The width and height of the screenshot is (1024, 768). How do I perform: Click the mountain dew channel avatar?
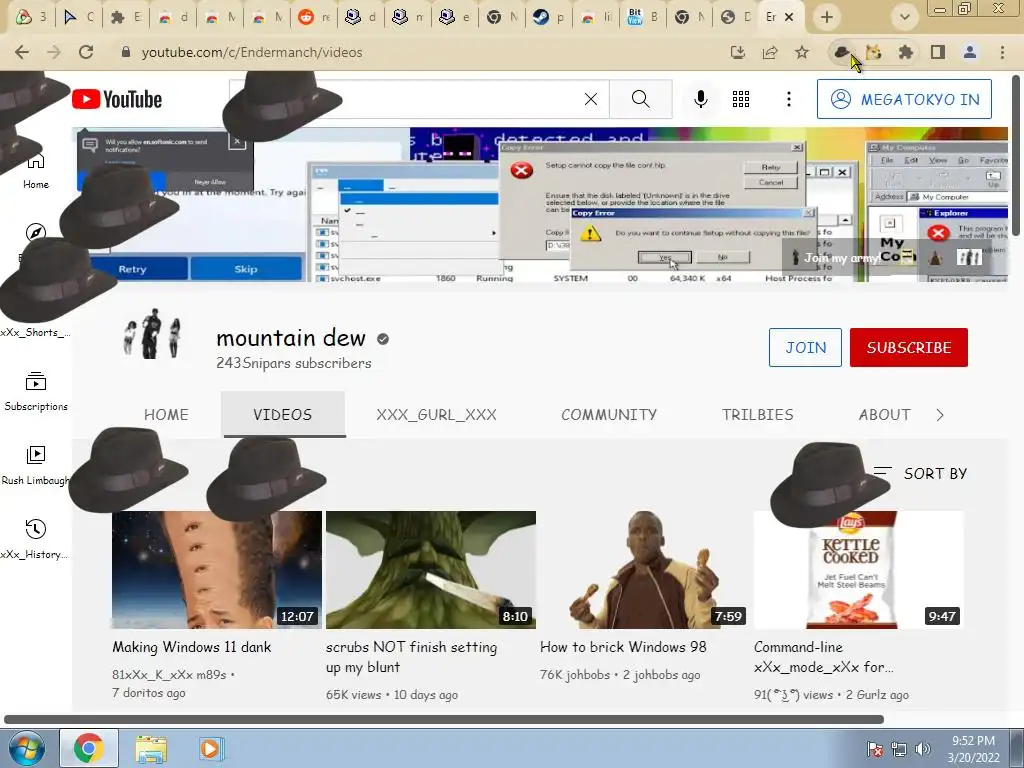coord(152,334)
